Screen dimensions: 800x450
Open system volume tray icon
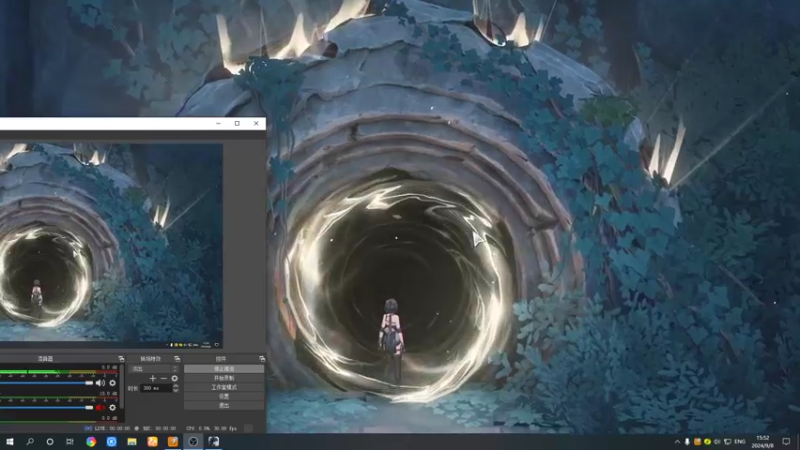click(717, 441)
